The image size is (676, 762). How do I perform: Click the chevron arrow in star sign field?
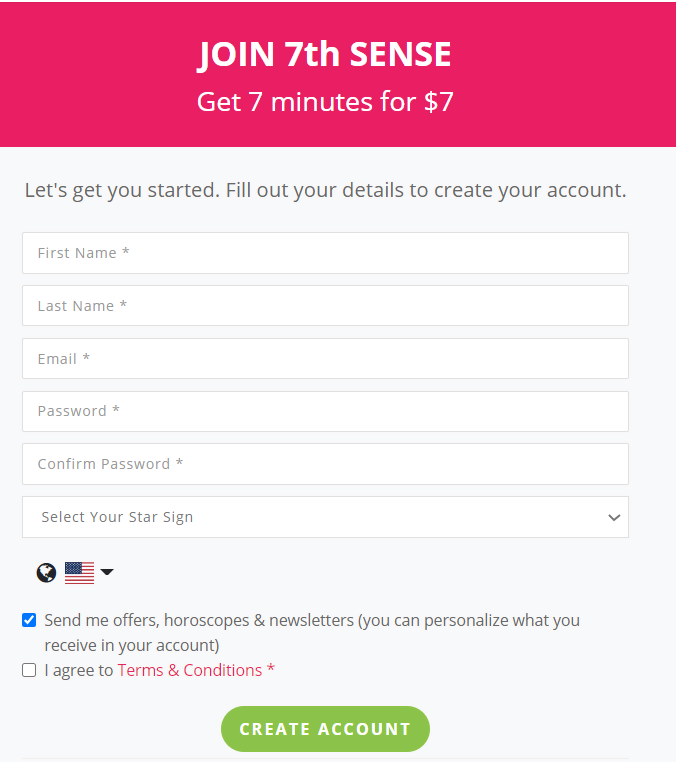[x=614, y=518]
